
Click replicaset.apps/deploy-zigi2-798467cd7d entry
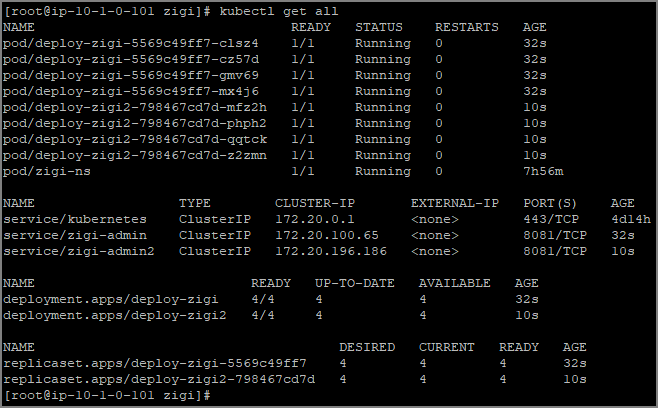[159, 379]
